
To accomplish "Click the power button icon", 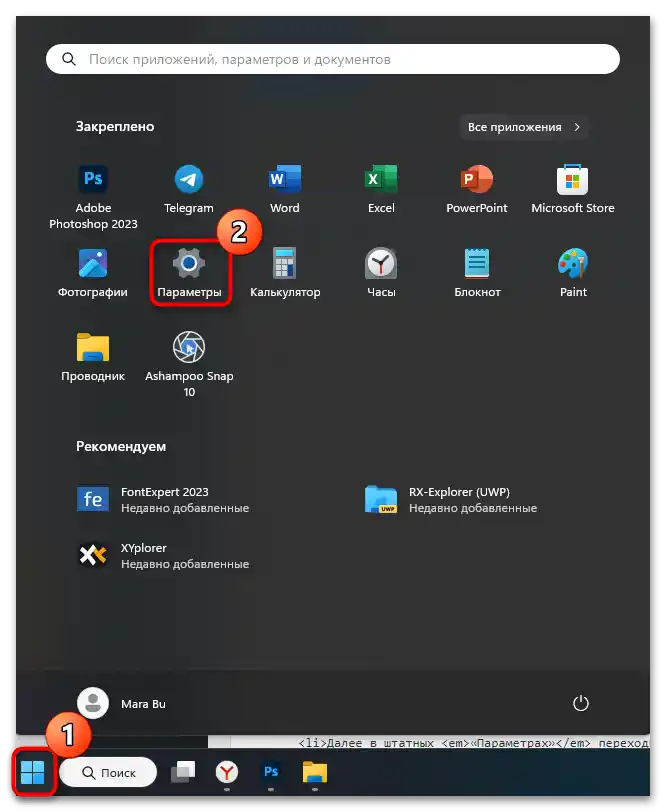I will click(581, 703).
